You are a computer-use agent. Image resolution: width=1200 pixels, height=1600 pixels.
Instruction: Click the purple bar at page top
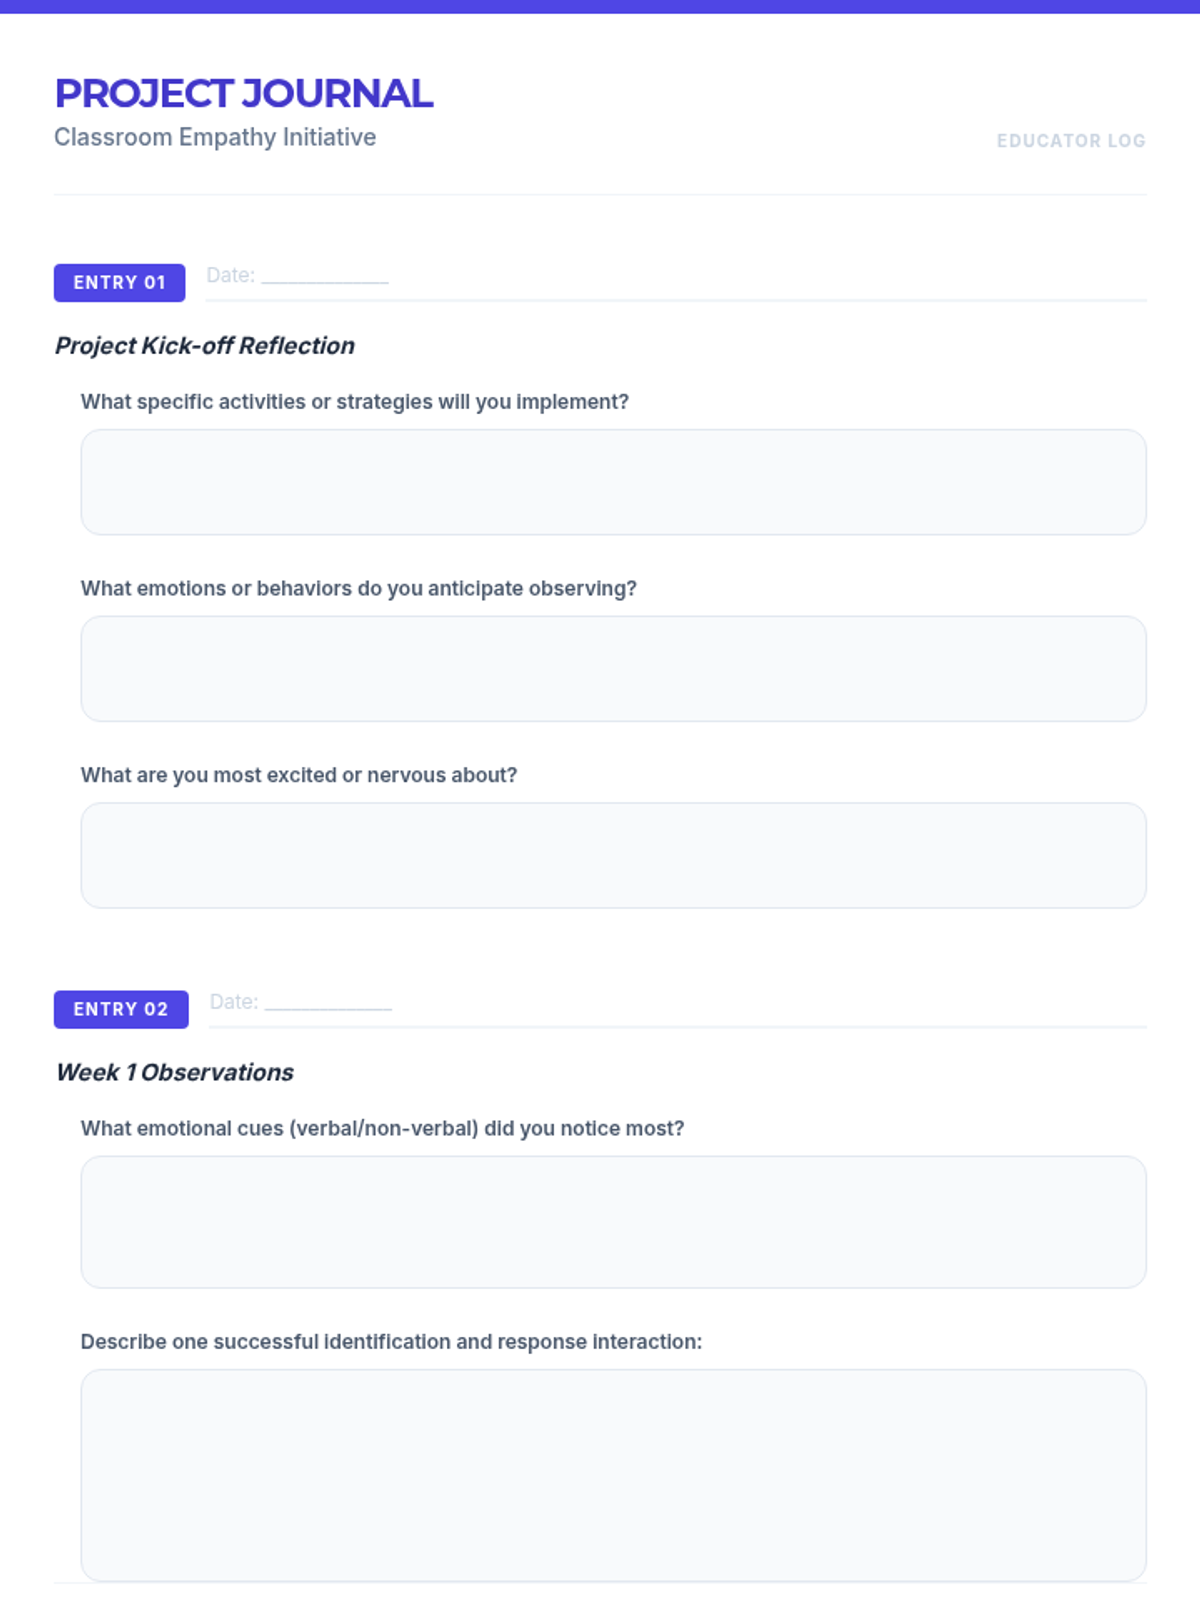click(x=600, y=6)
